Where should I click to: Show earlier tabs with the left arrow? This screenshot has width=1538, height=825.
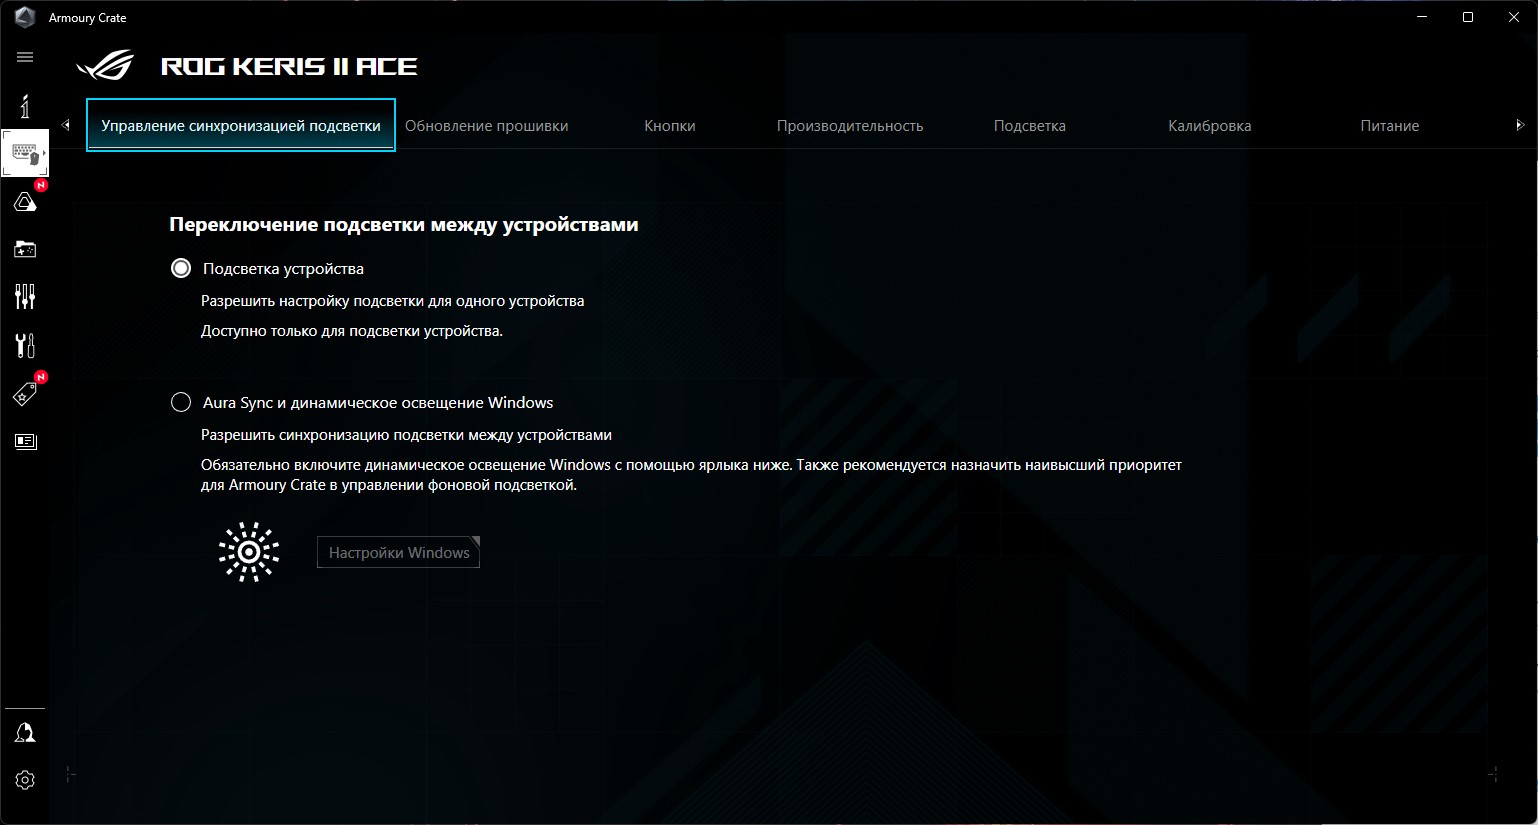coord(66,125)
